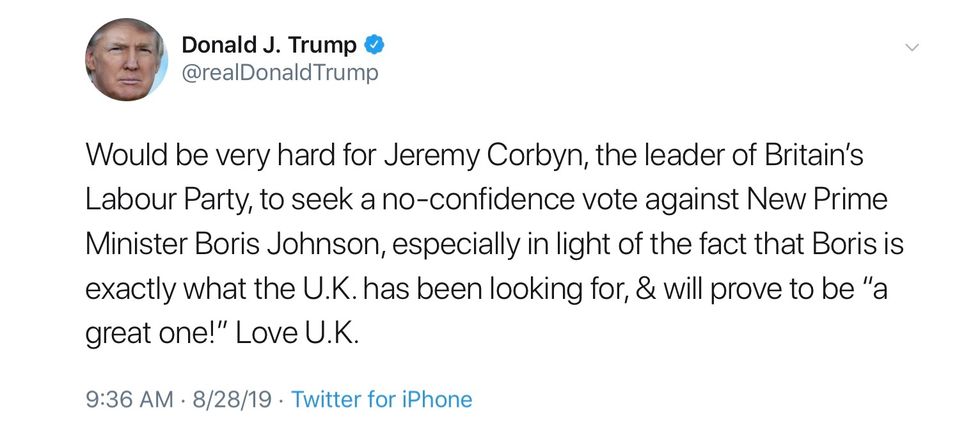Open the @realDonaldTrump handle link
Image resolution: width=980 pixels, height=427 pixels.
(279, 73)
